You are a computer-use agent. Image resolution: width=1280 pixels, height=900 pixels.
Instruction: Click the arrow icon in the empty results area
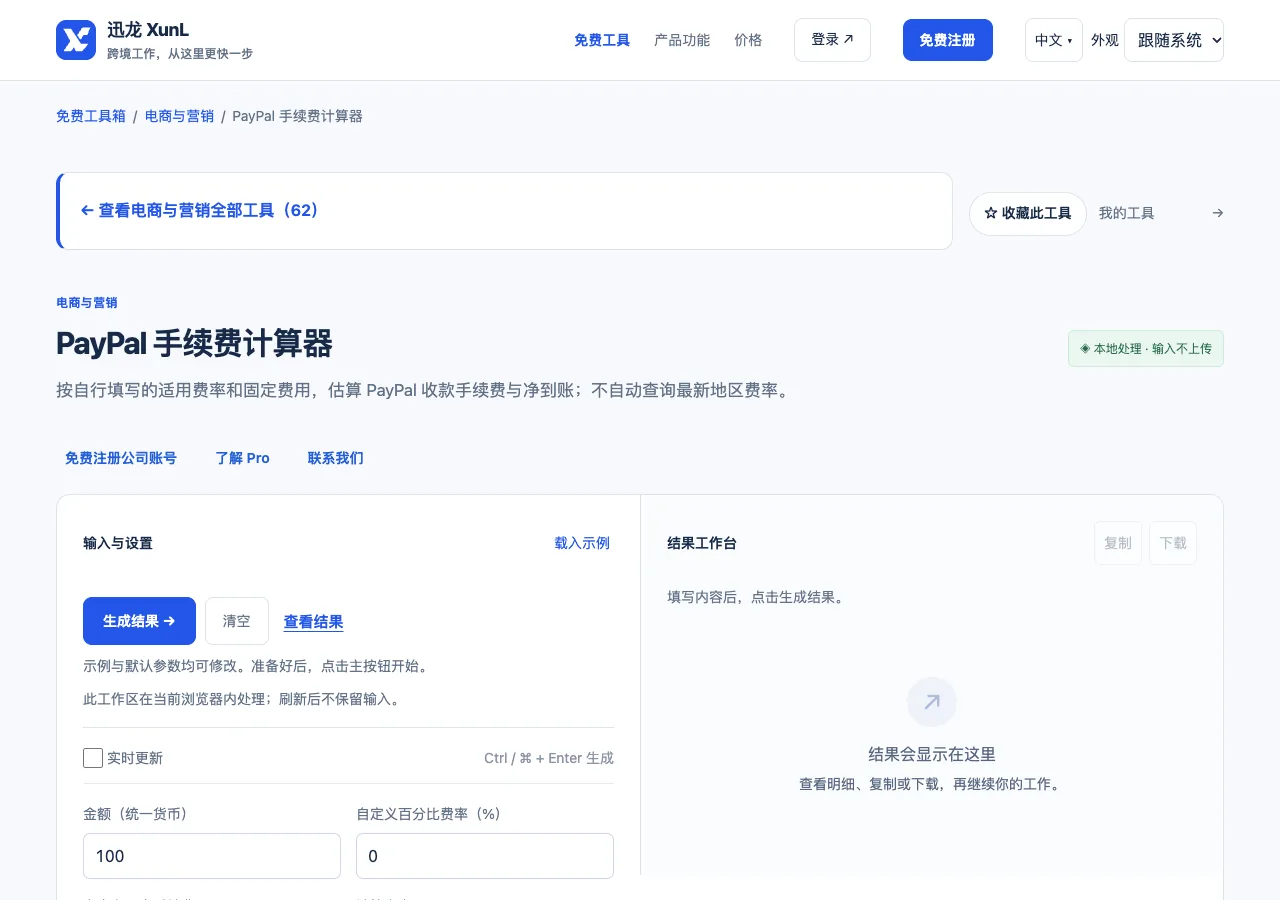coord(932,702)
